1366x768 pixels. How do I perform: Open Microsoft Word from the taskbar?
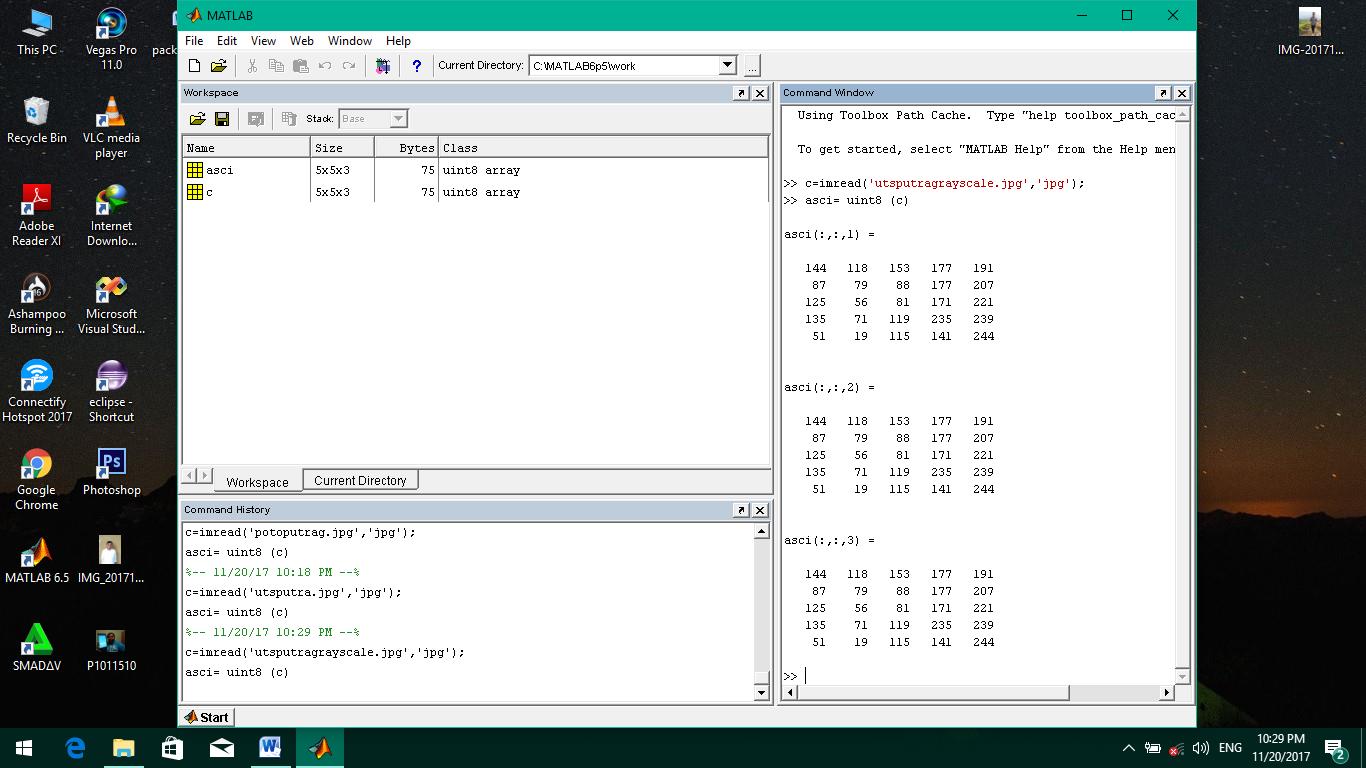point(271,747)
